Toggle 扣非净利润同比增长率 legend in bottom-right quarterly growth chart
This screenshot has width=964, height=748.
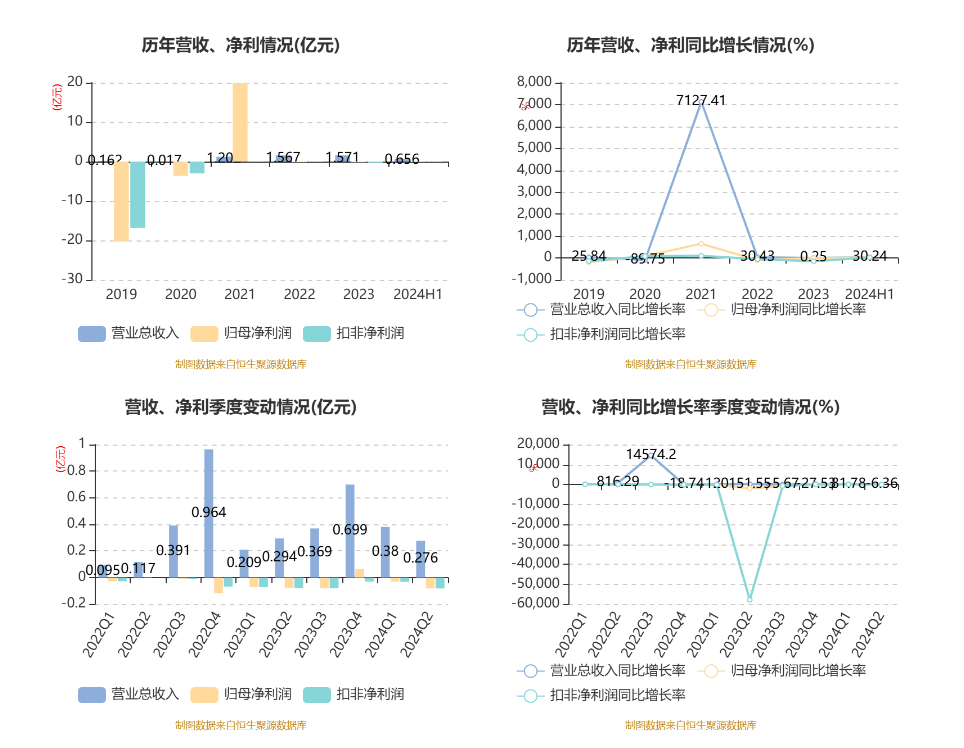click(x=601, y=695)
